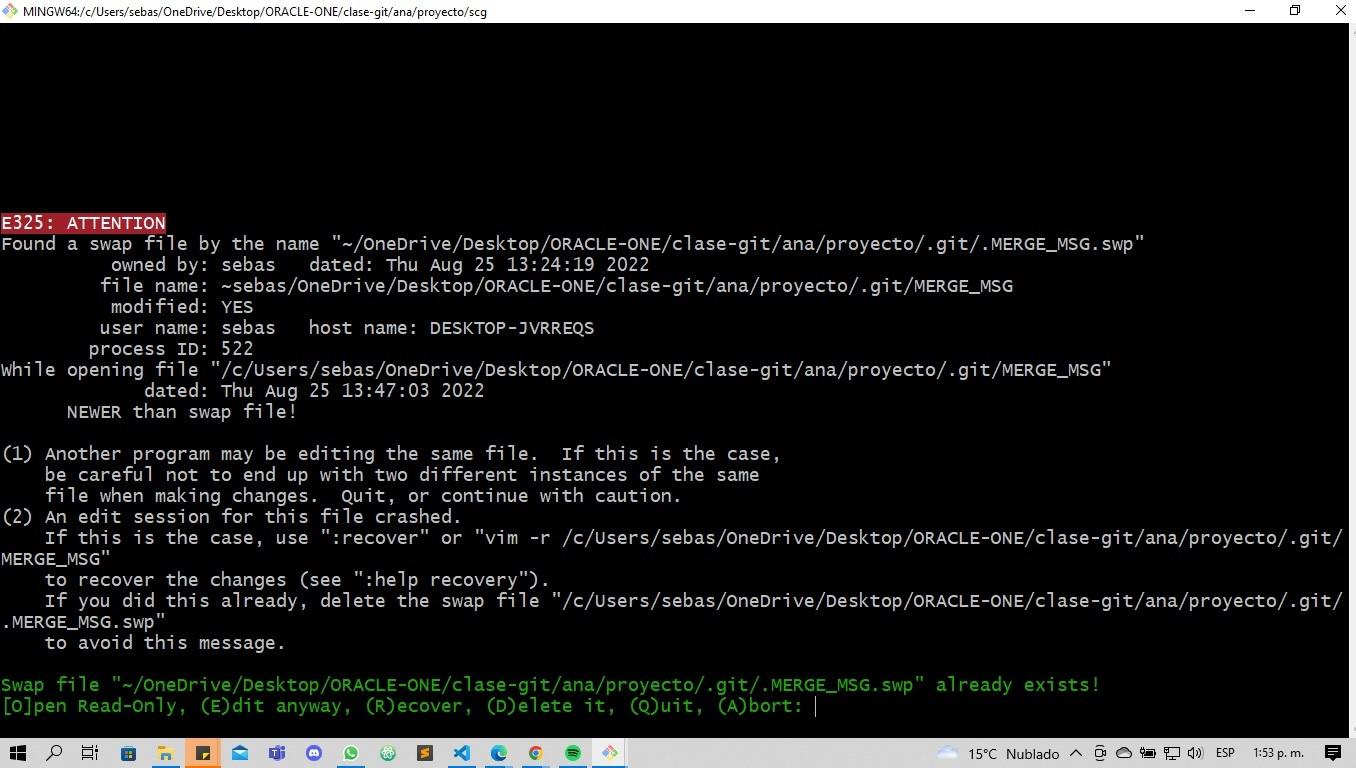The width and height of the screenshot is (1356, 768).
Task: Click the "(A)bort:" prompt text
Action: (760, 706)
